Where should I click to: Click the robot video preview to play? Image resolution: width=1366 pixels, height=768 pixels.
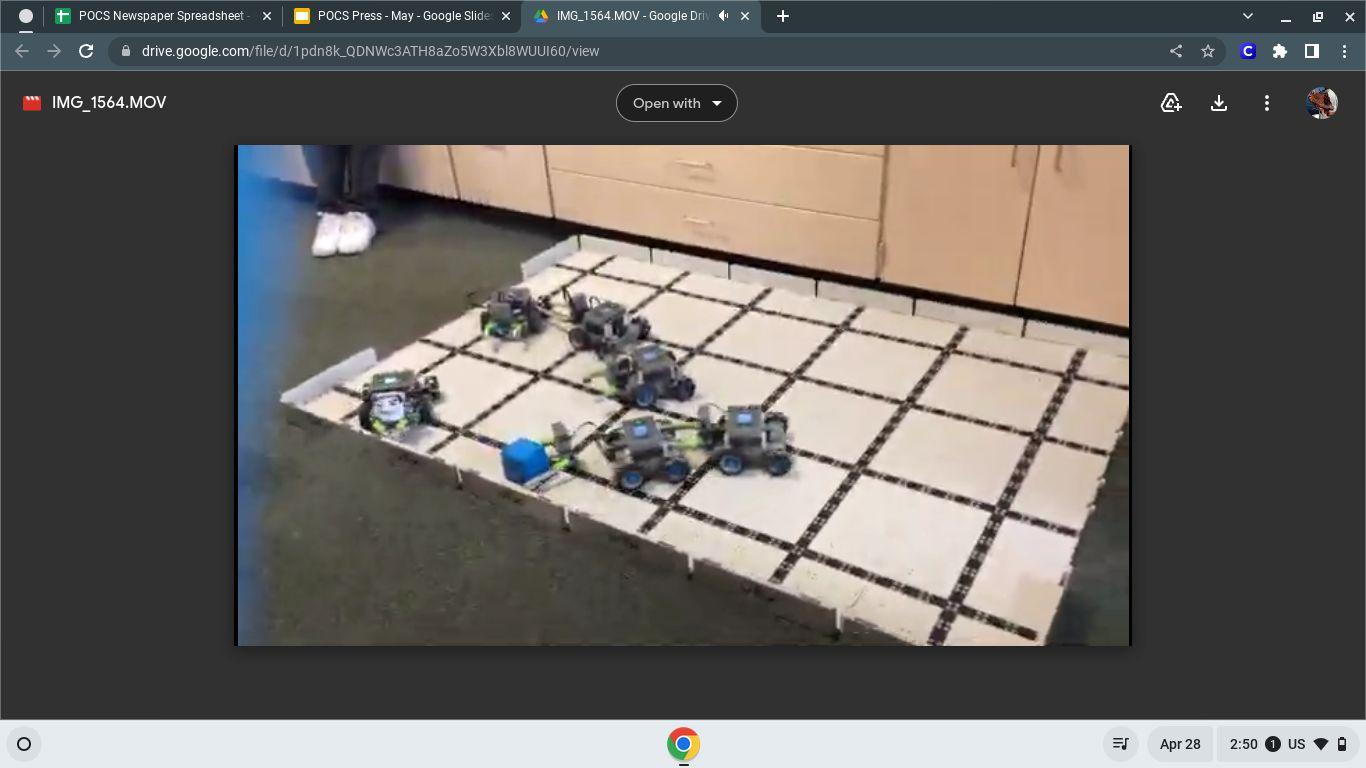pos(683,395)
